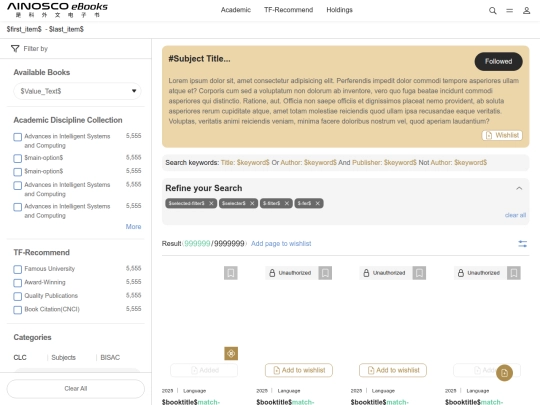540x405 pixels.
Task: Click Add page to wishlist link
Action: point(281,244)
